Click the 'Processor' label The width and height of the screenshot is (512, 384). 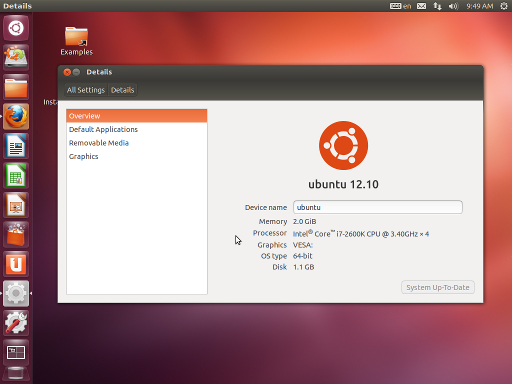[x=269, y=233]
